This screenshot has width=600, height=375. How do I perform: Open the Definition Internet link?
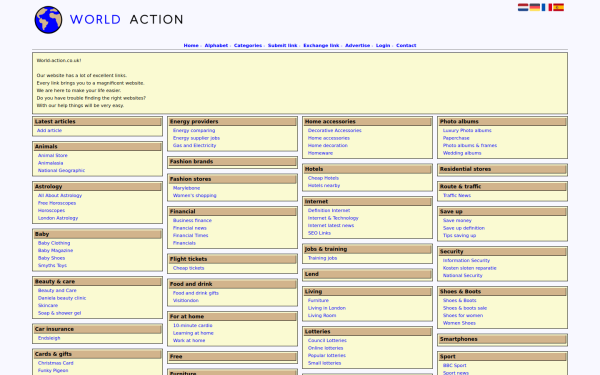(329, 210)
